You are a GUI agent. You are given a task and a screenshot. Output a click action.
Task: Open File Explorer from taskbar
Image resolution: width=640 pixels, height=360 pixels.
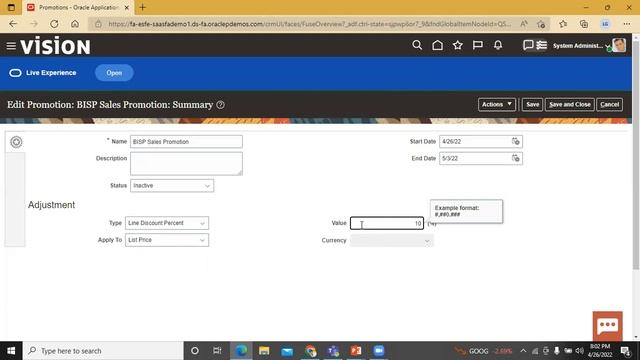[x=264, y=351]
